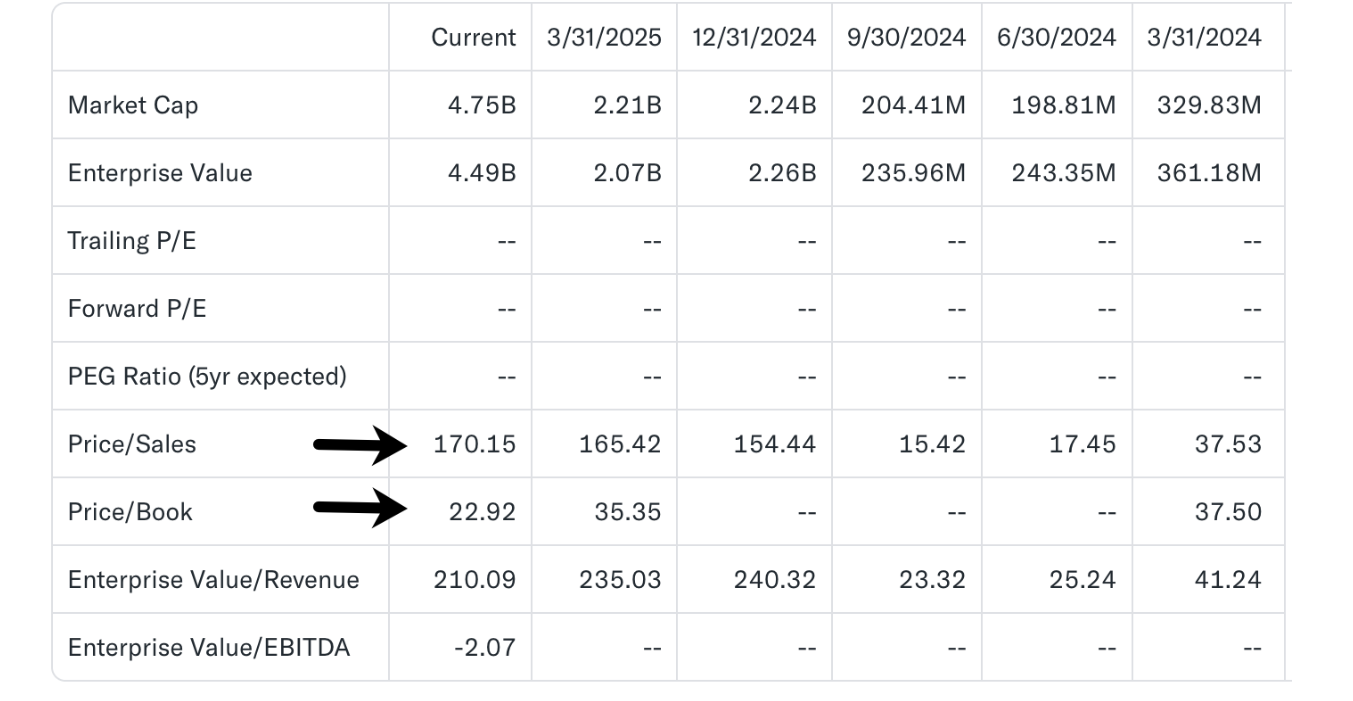The width and height of the screenshot is (1353, 701).
Task: Click the Trailing P/E row label
Action: (132, 241)
